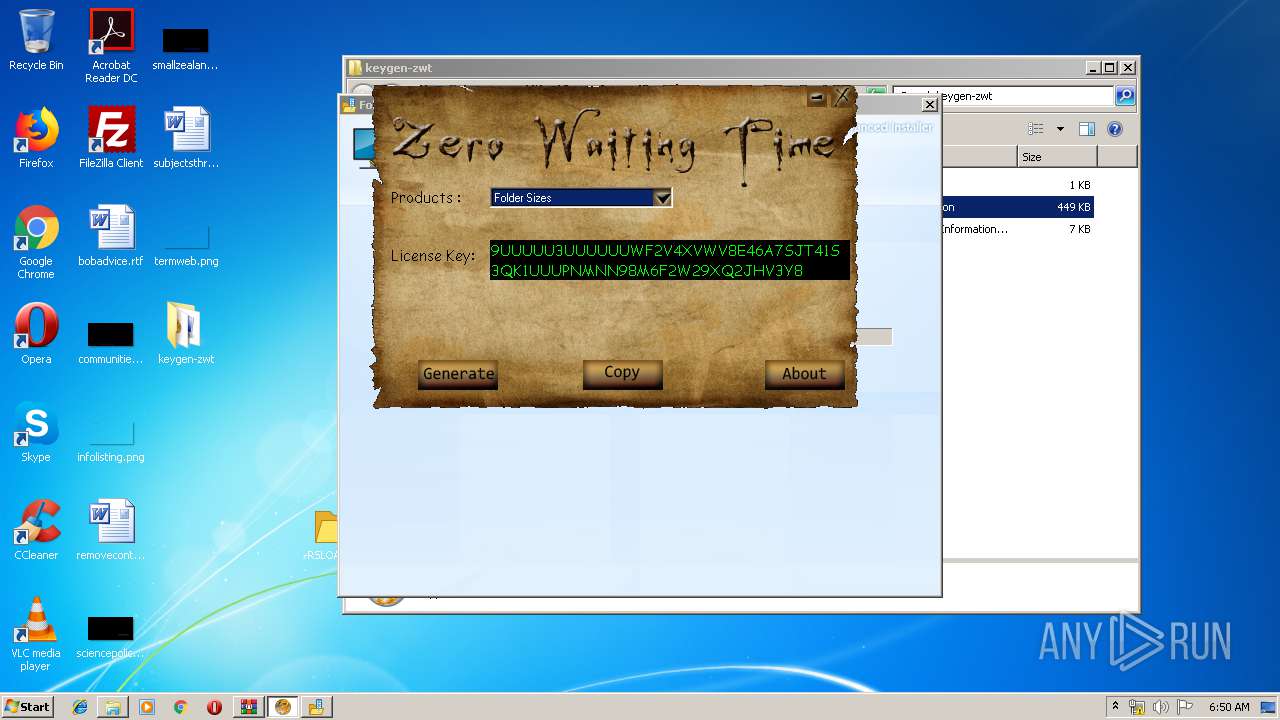This screenshot has height=720, width=1280.
Task: Select the Information... row with 7 KB
Action: point(1016,229)
